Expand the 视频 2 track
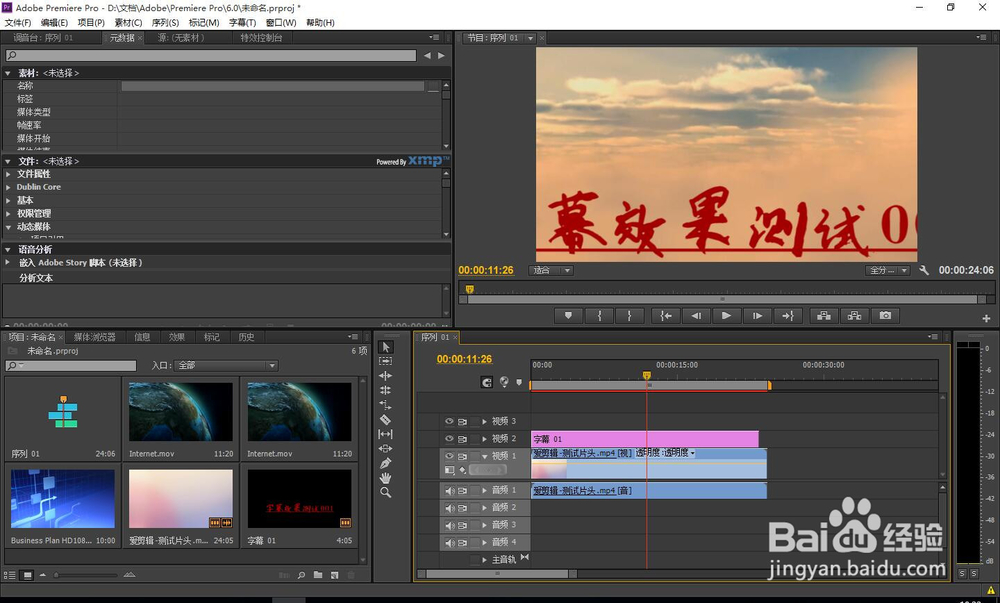Image resolution: width=1000 pixels, height=603 pixels. (x=484, y=439)
